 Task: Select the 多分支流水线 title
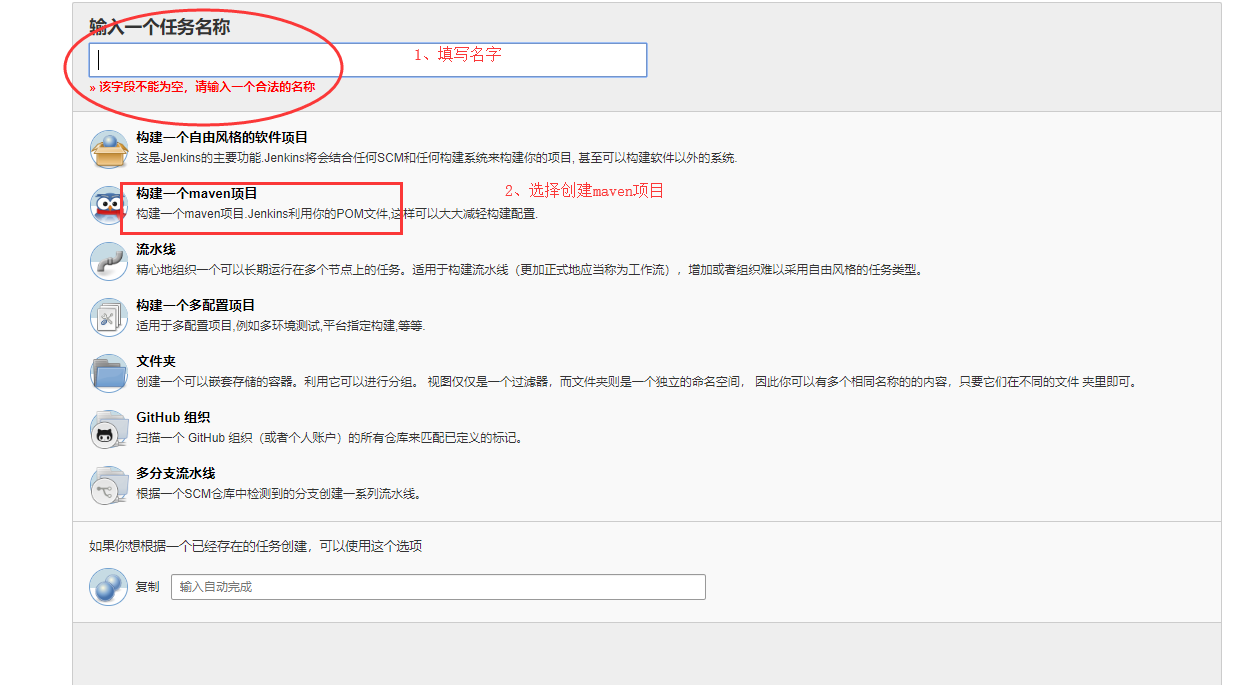click(176, 474)
